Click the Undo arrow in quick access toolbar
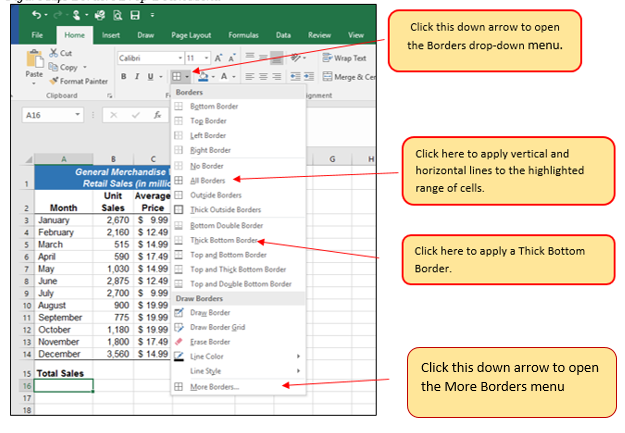Image resolution: width=625 pixels, height=433 pixels. (x=36, y=15)
